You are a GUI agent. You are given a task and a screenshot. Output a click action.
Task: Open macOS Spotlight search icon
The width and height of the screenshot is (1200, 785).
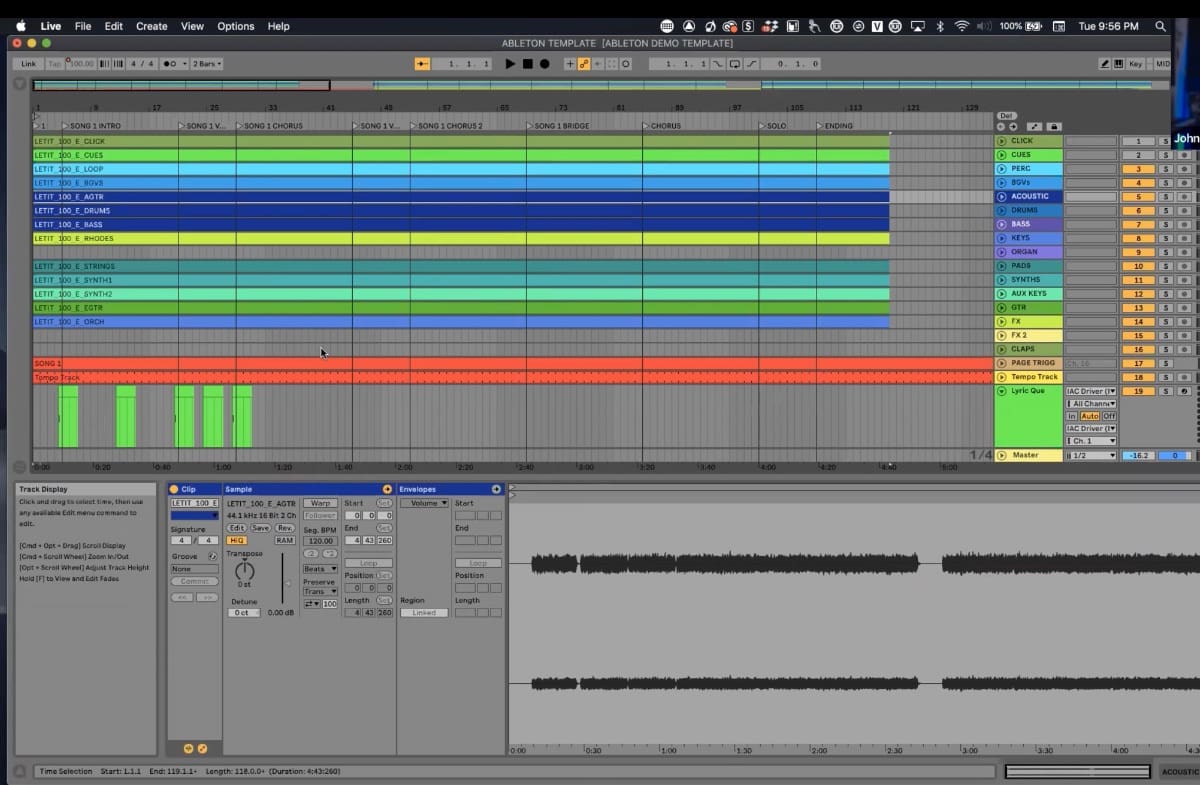1160,26
